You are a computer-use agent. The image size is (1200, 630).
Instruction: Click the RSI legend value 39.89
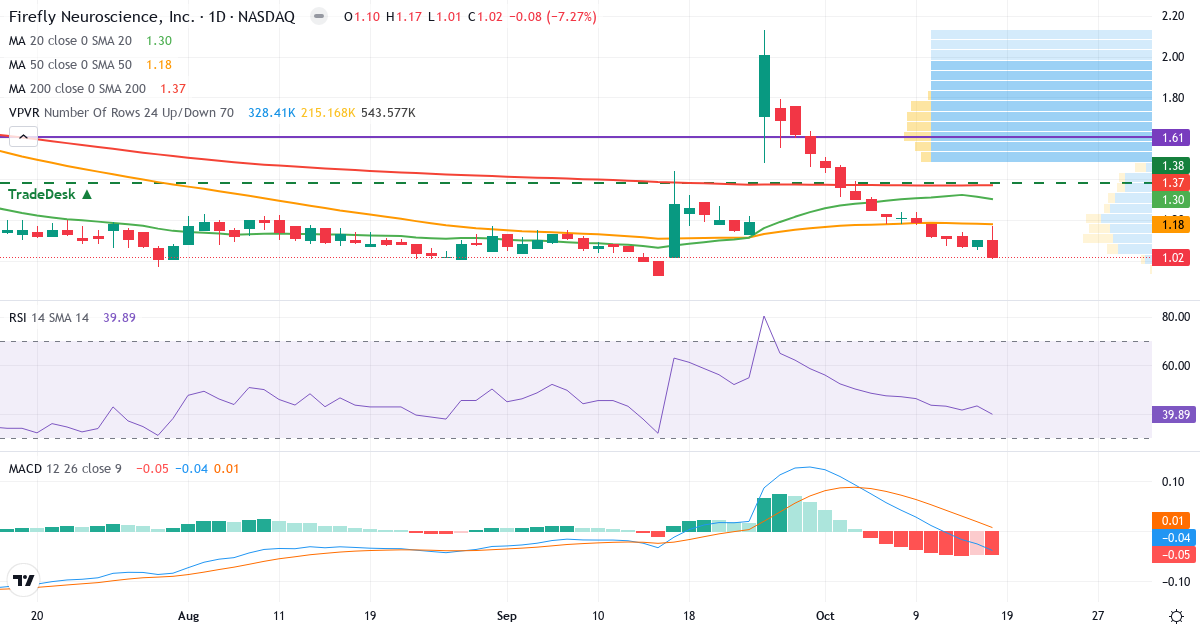pyautogui.click(x=119, y=317)
